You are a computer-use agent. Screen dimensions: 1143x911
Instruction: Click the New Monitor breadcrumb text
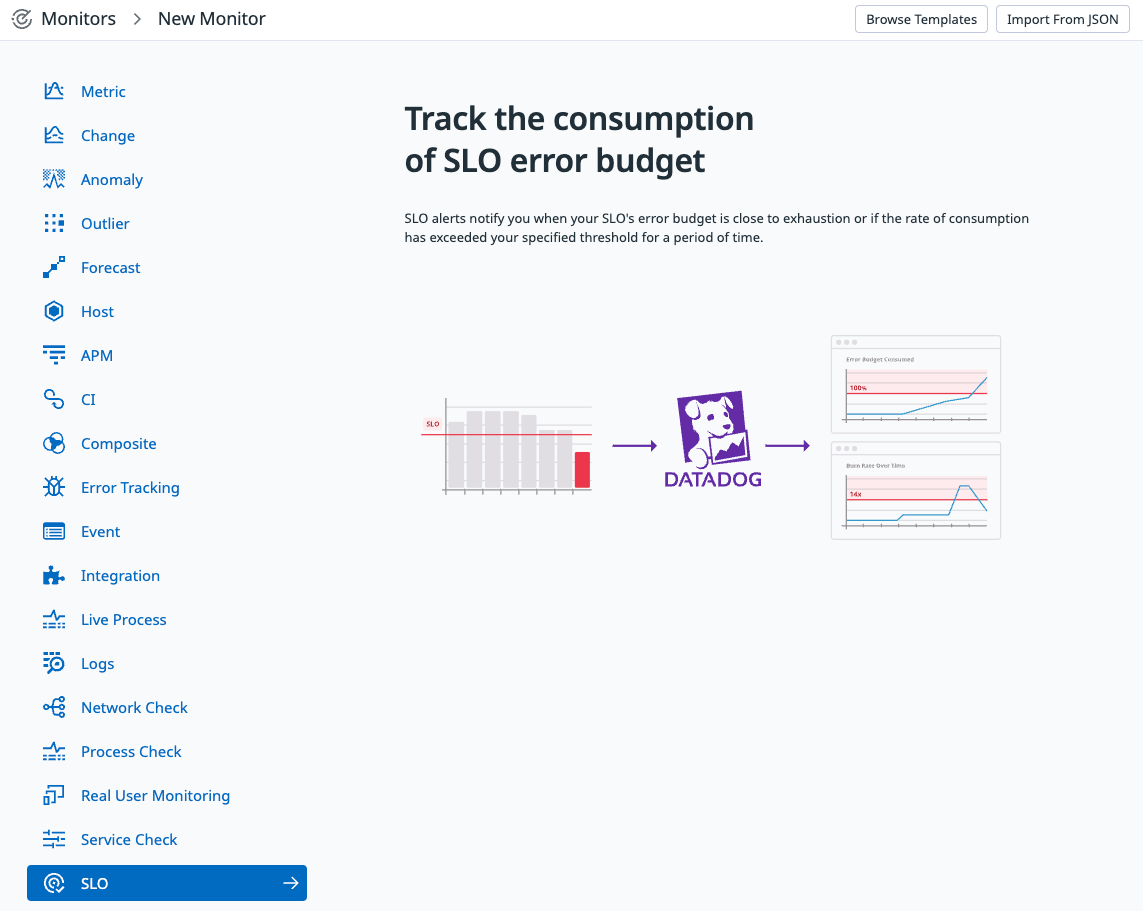coord(211,19)
